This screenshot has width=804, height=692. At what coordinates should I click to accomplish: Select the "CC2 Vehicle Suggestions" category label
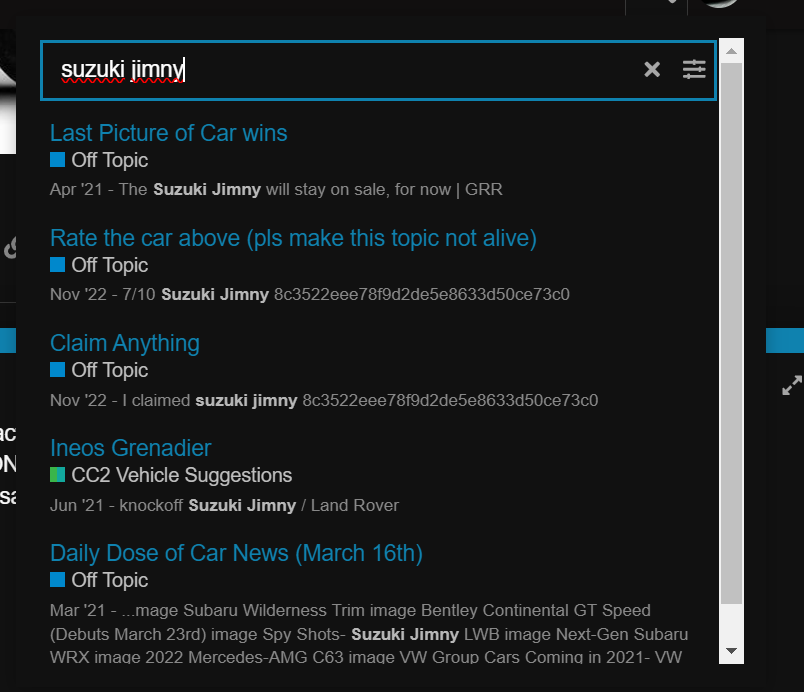tap(181, 475)
